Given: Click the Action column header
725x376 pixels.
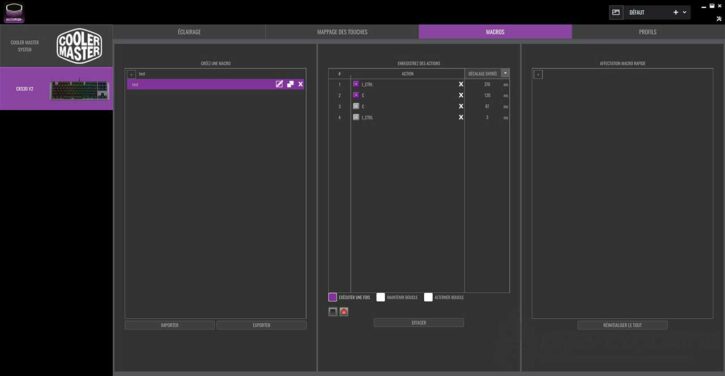Looking at the screenshot, I should click(x=407, y=74).
